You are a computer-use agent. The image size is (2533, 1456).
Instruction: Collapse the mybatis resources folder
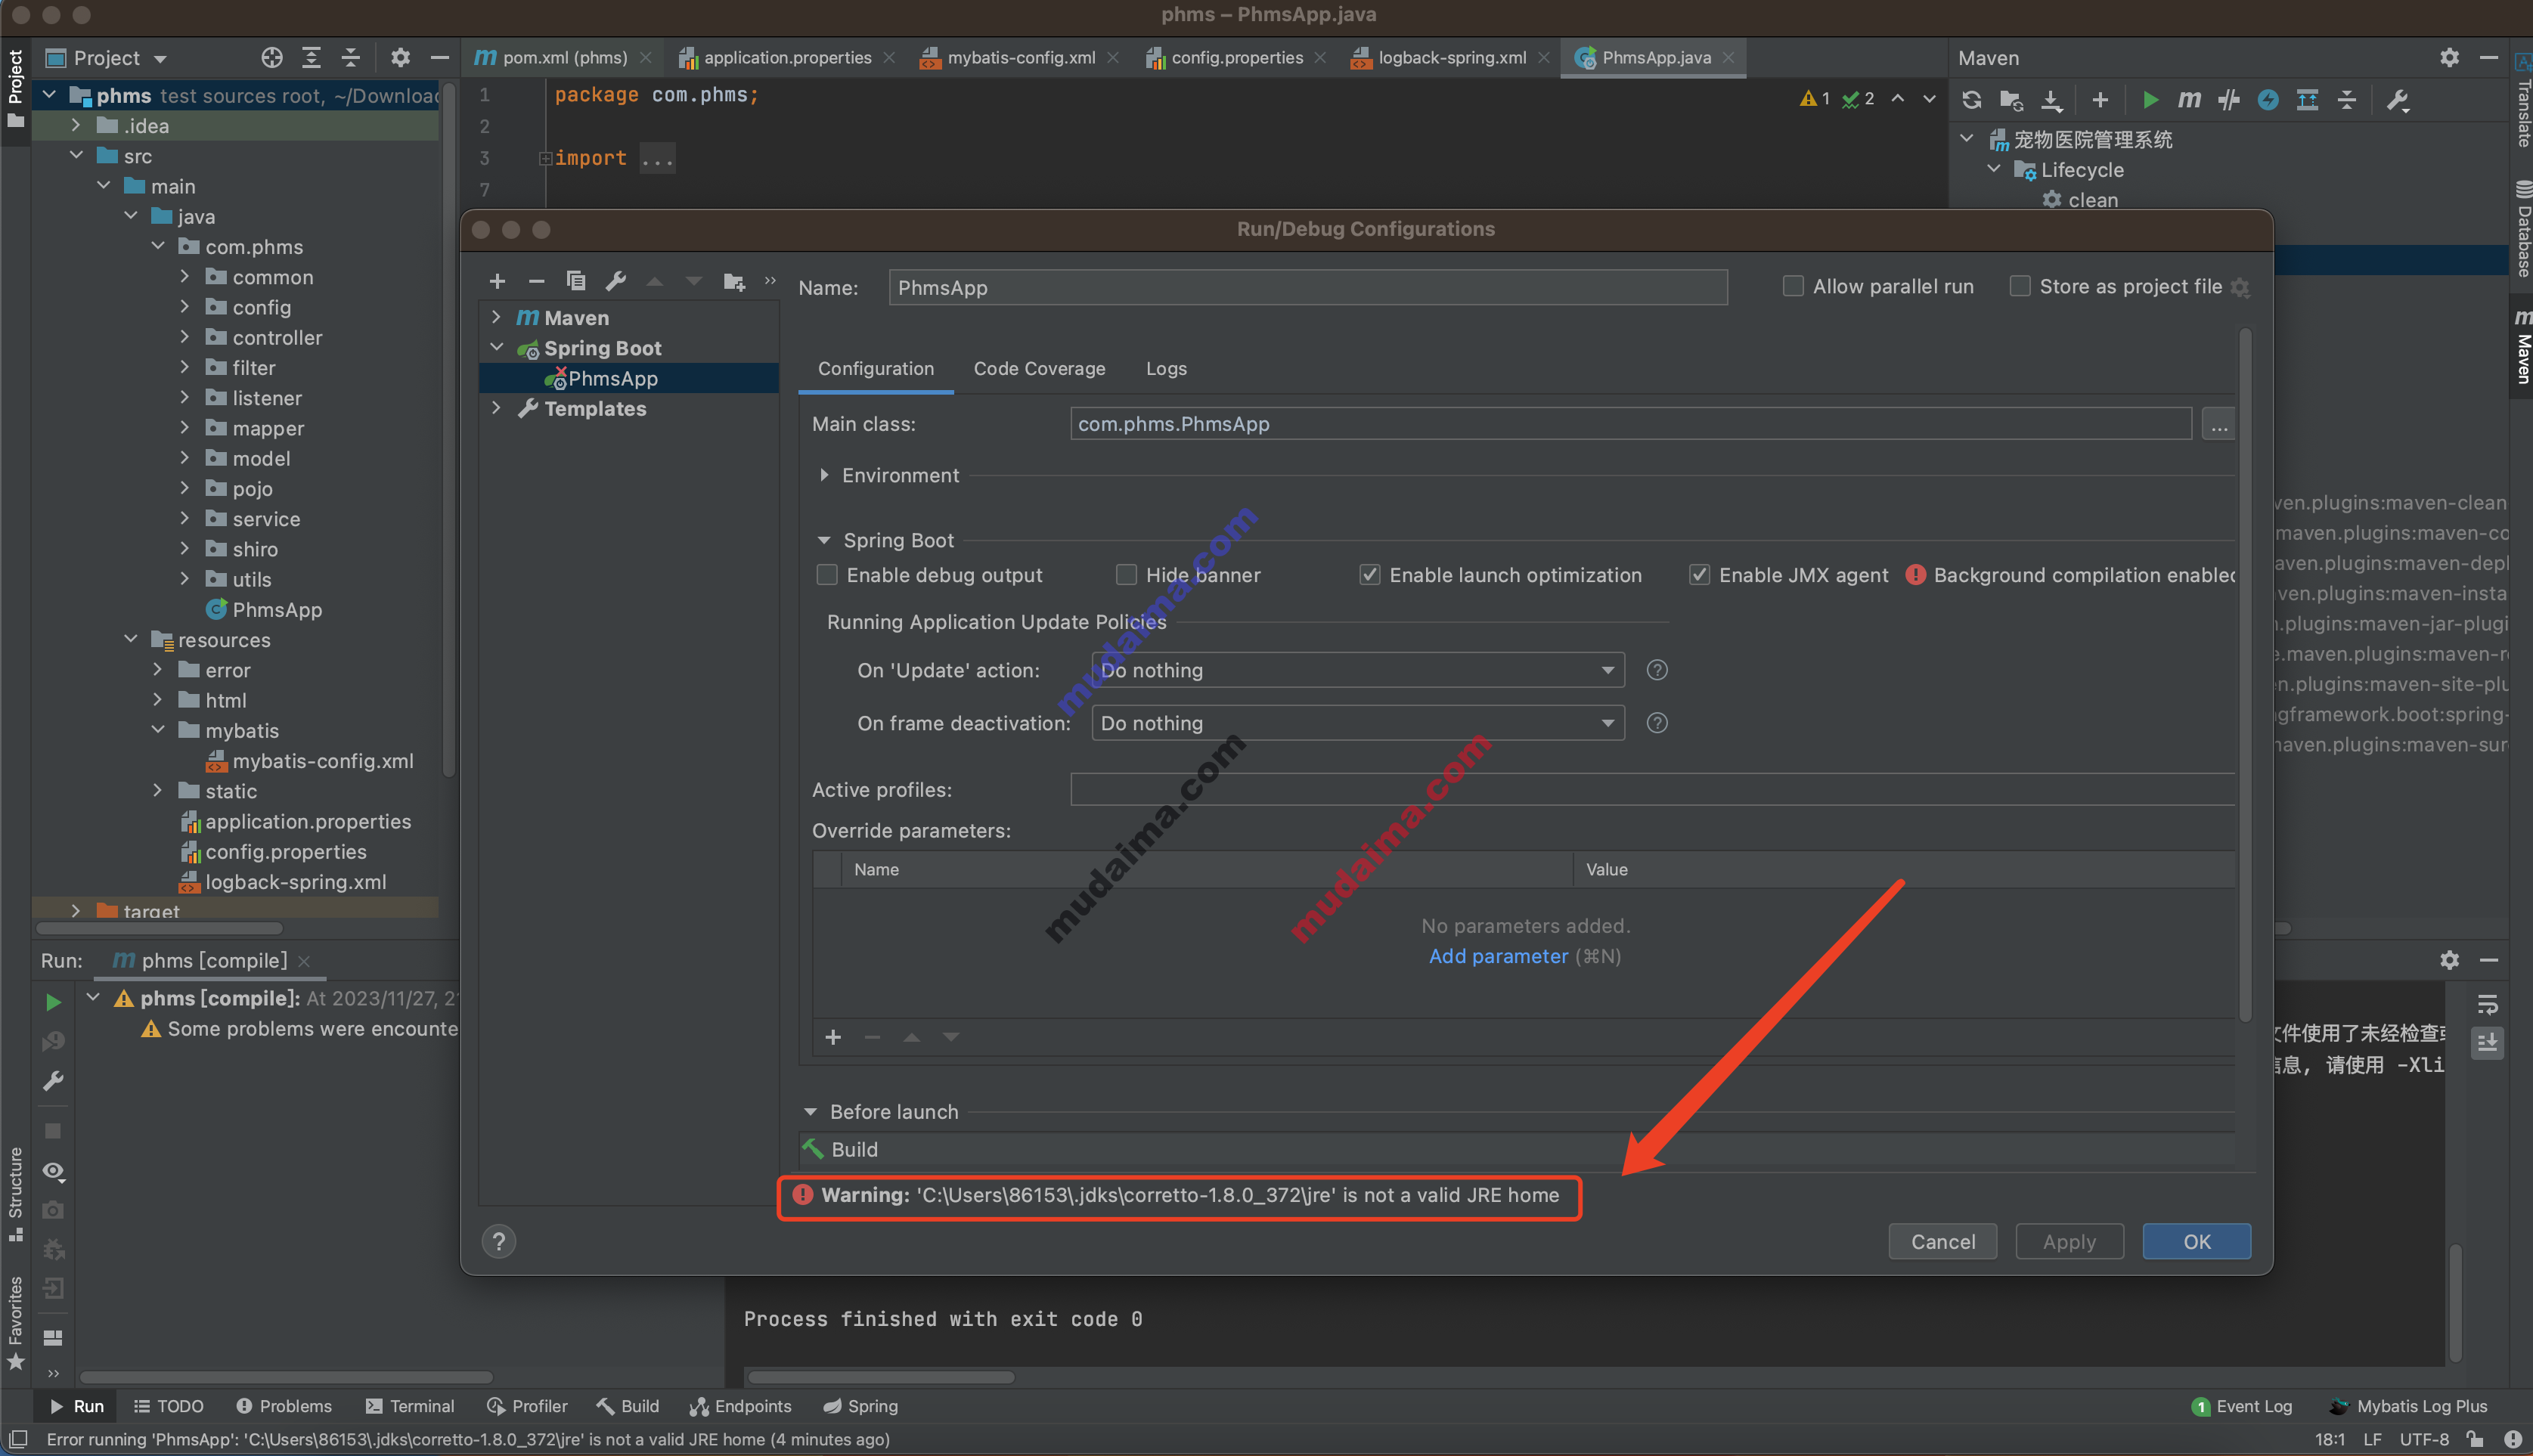tap(157, 730)
